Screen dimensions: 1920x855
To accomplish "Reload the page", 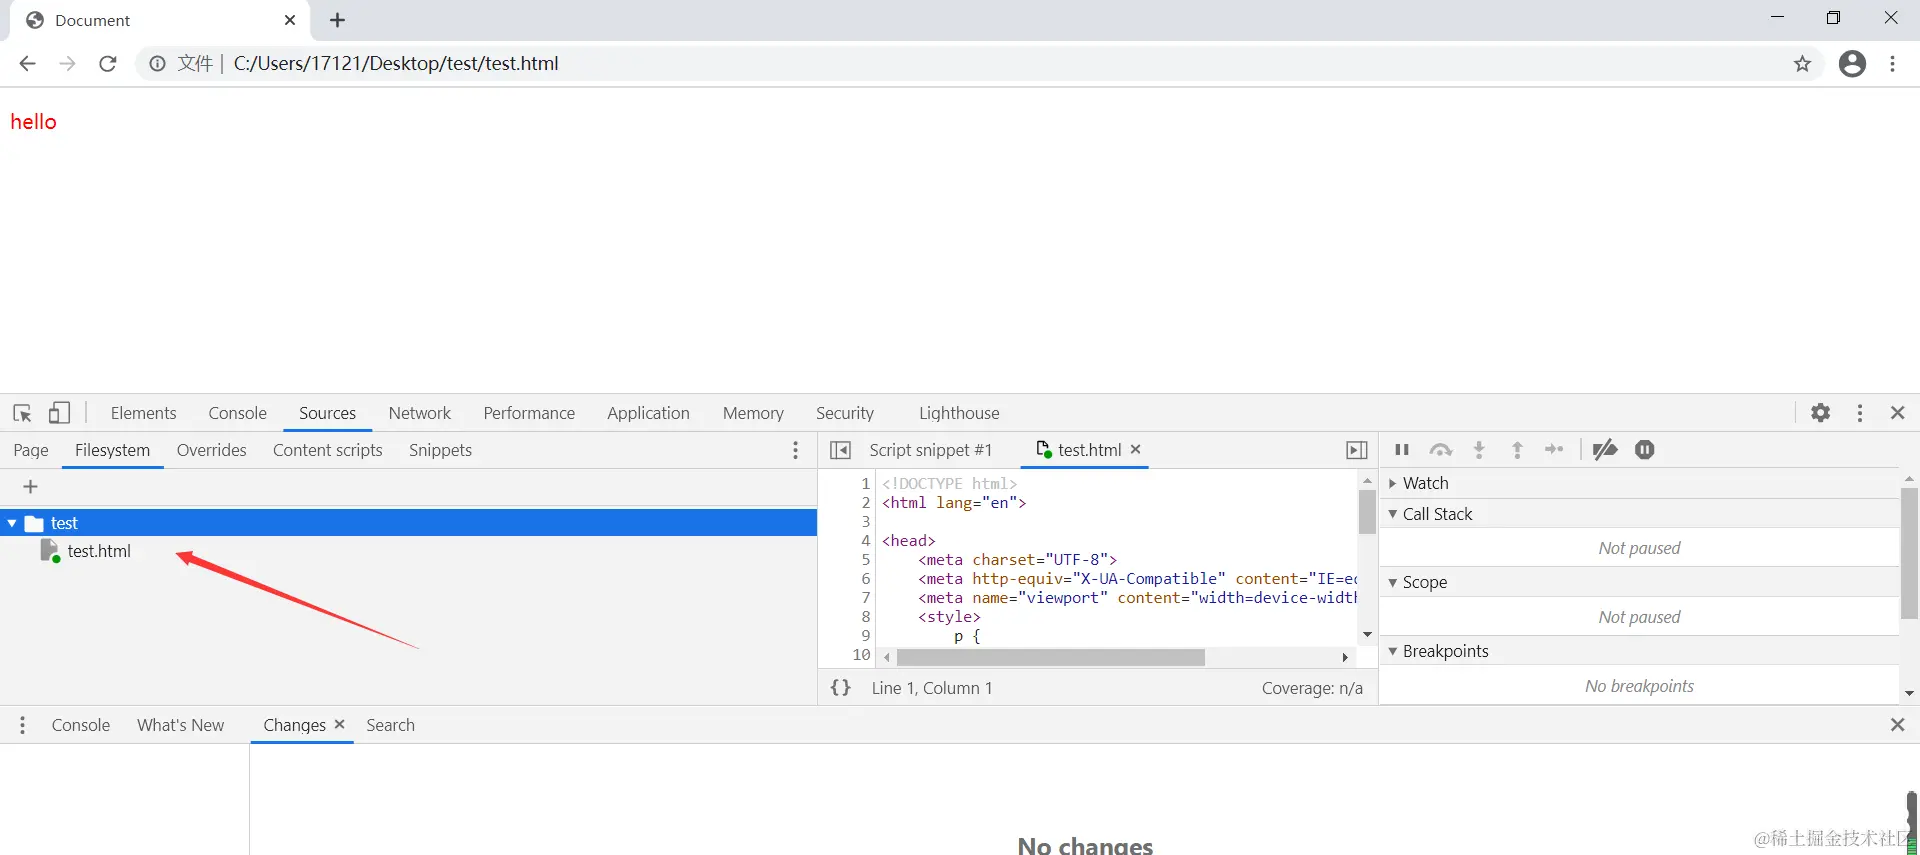I will (x=108, y=64).
